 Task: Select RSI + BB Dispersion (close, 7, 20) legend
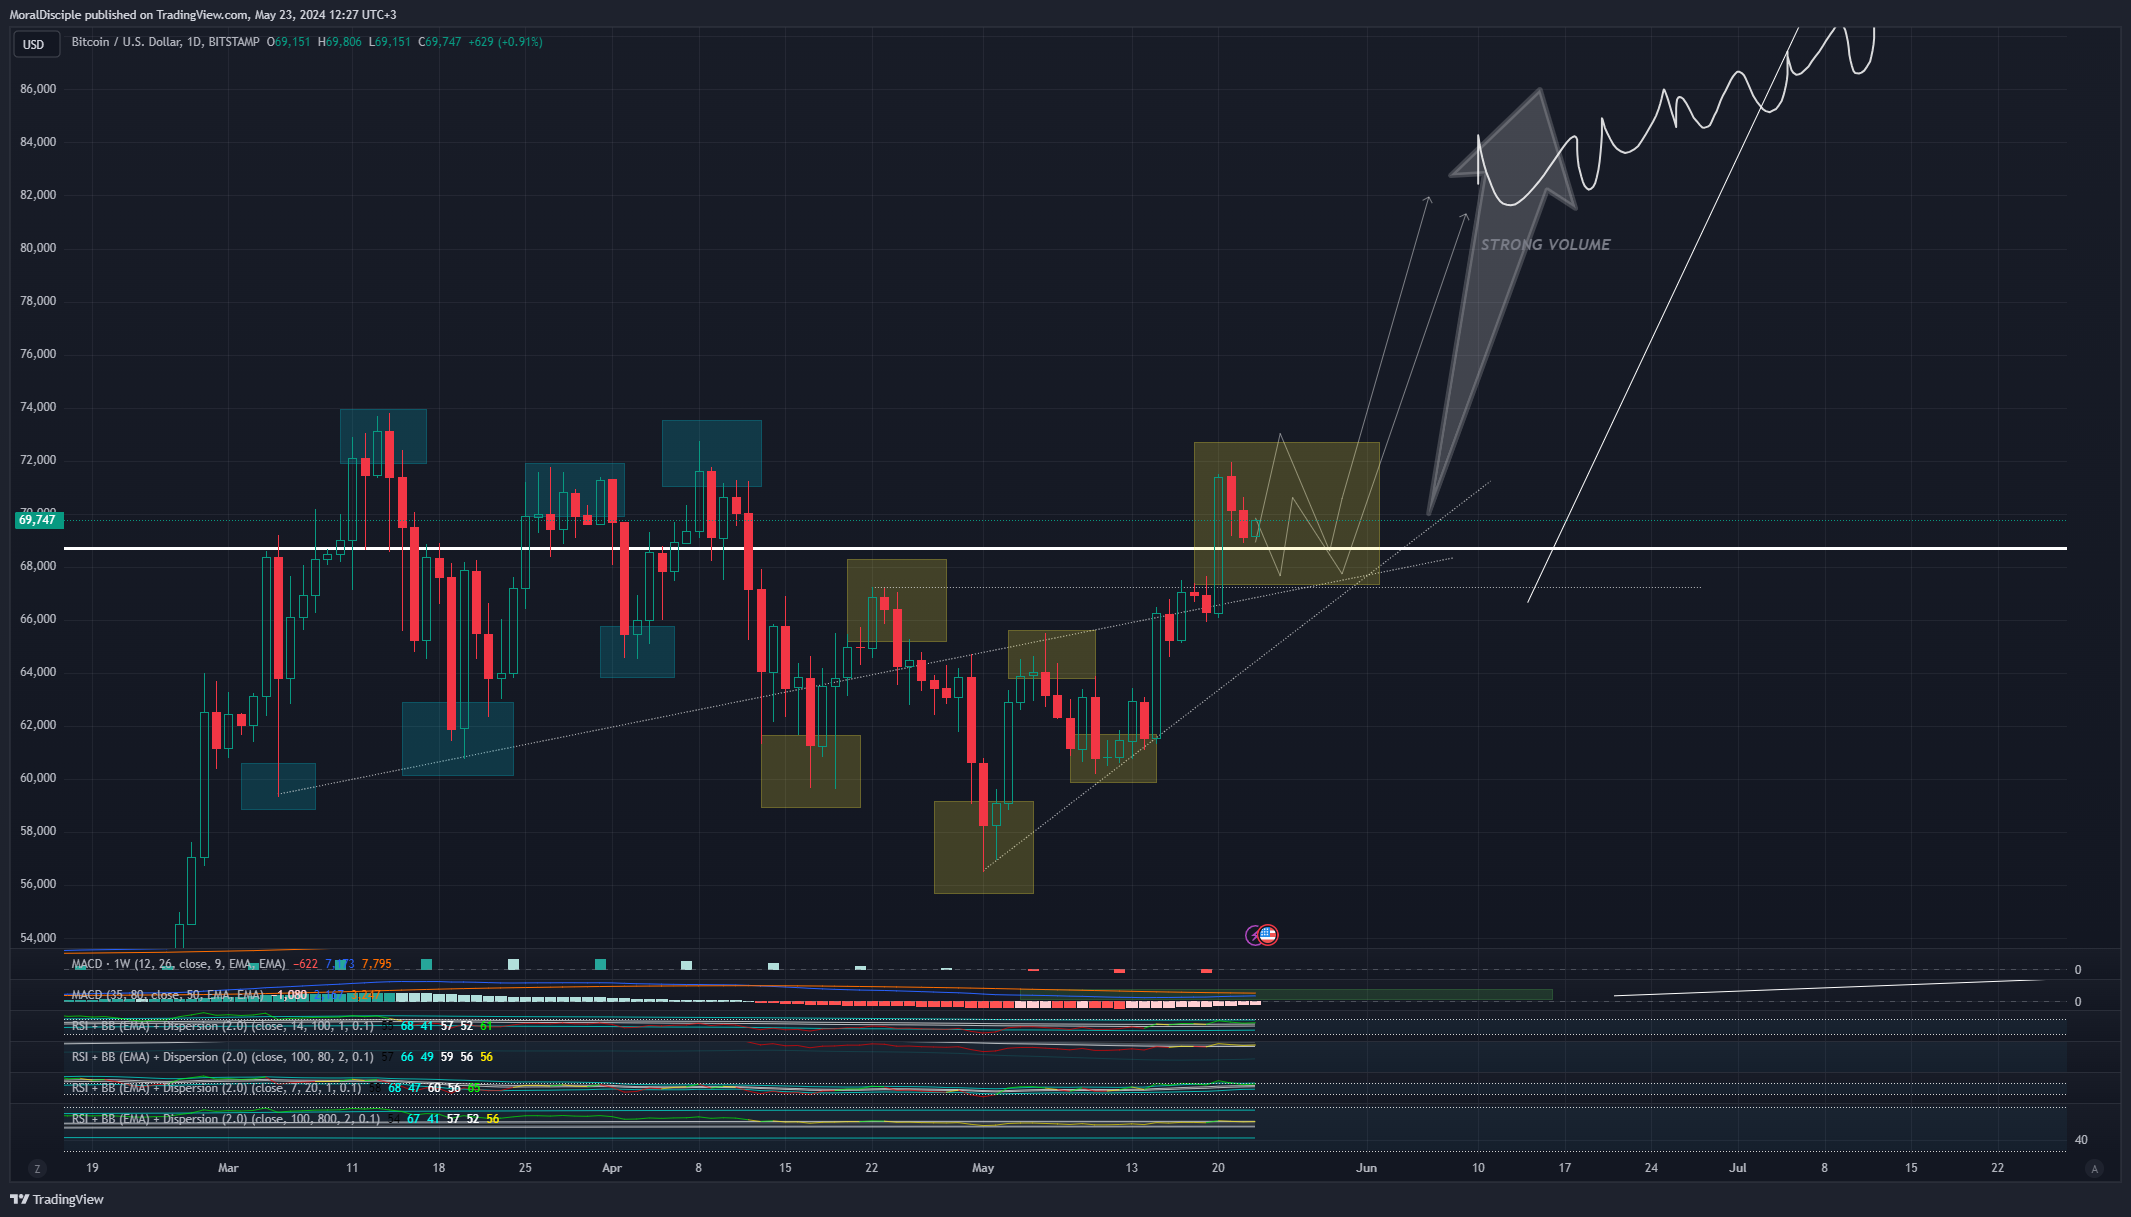(216, 1088)
